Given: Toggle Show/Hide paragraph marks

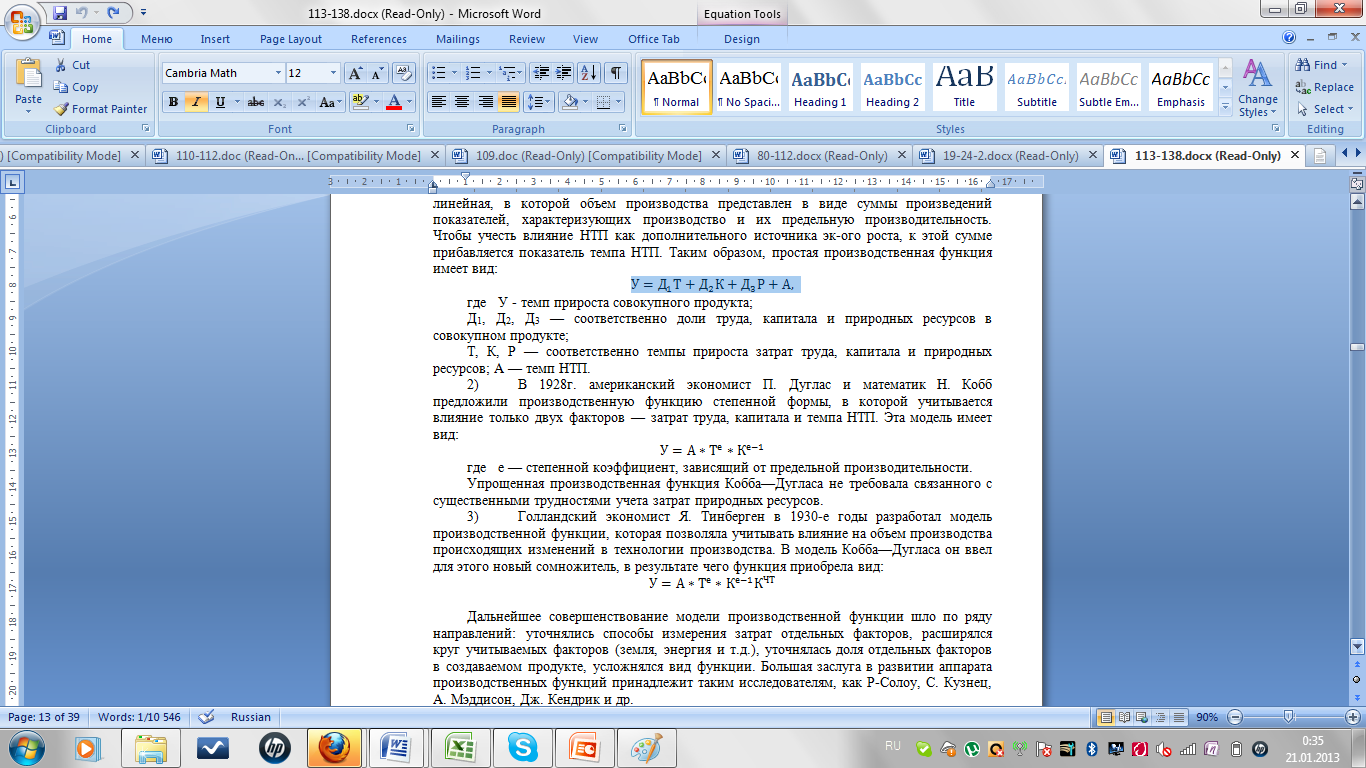Looking at the screenshot, I should tap(616, 73).
